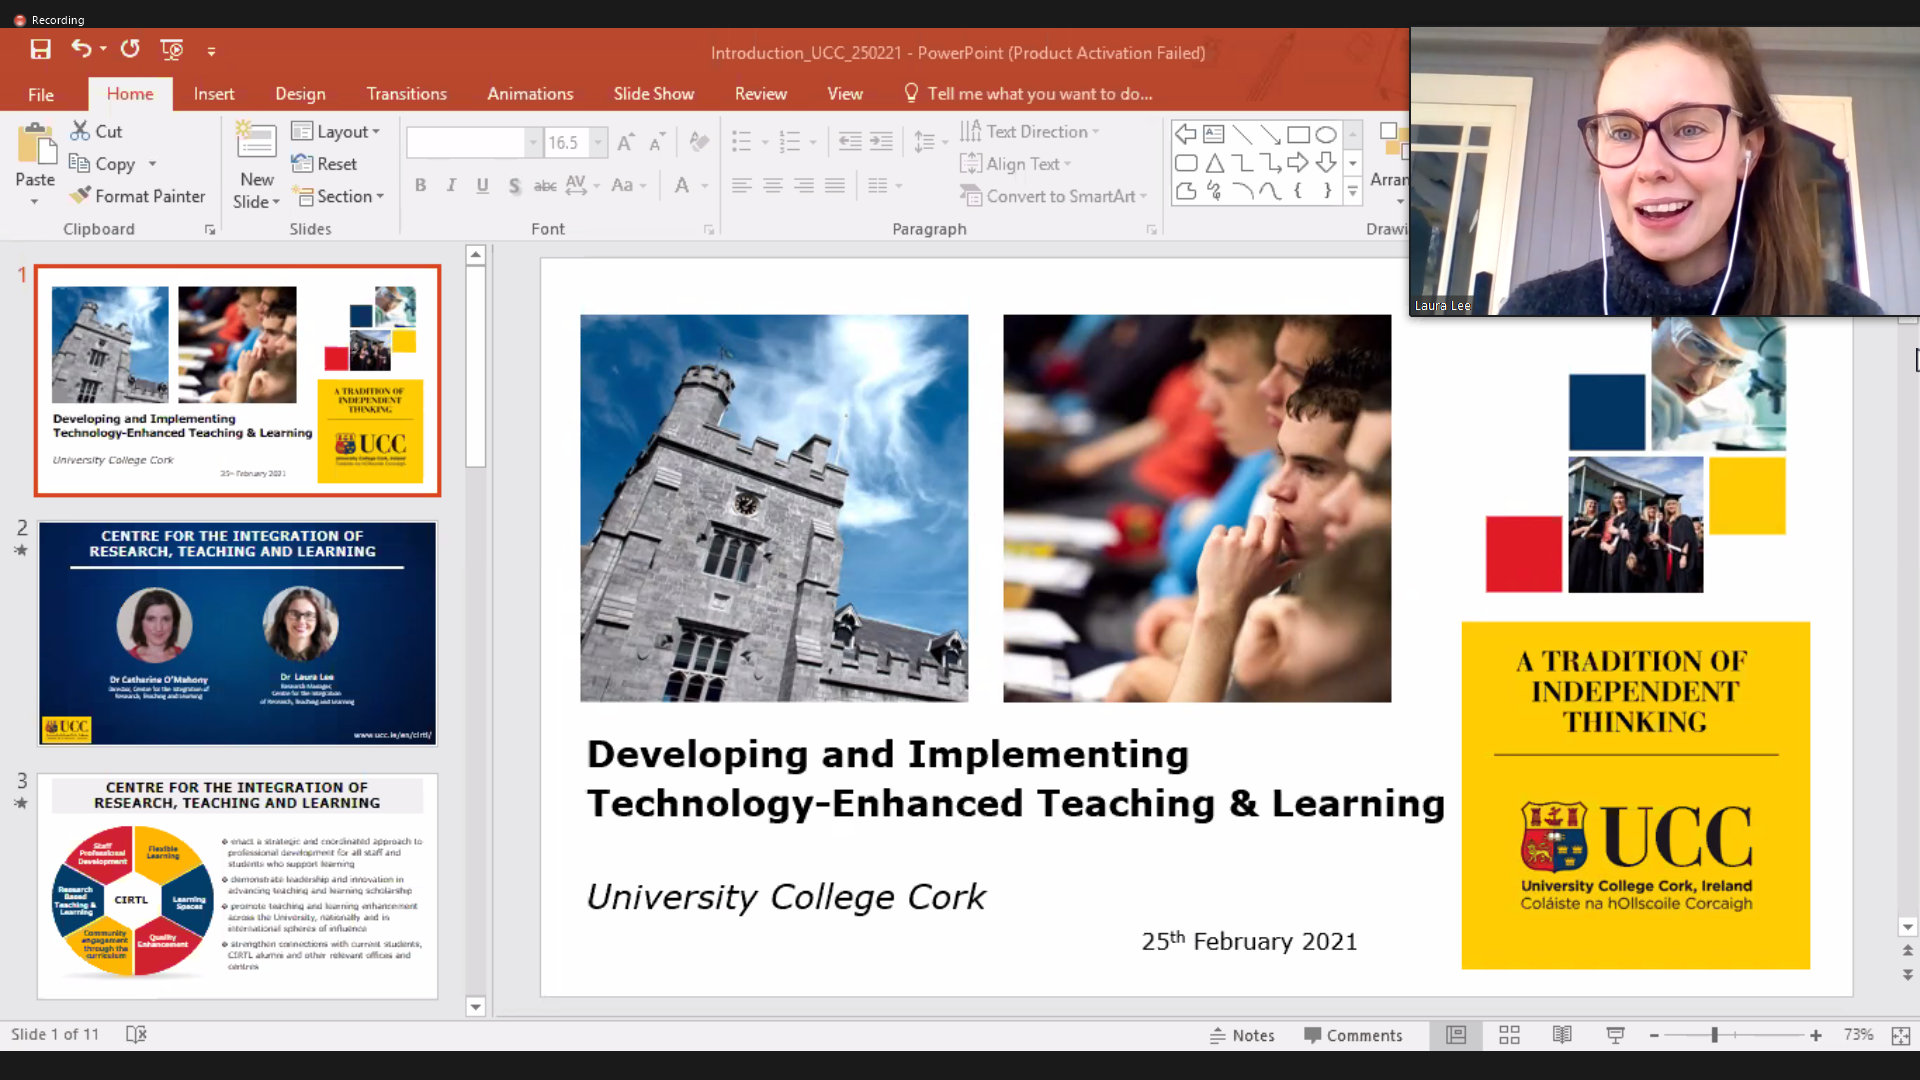
Task: Open the font size dropdown arrow
Action: click(x=598, y=142)
